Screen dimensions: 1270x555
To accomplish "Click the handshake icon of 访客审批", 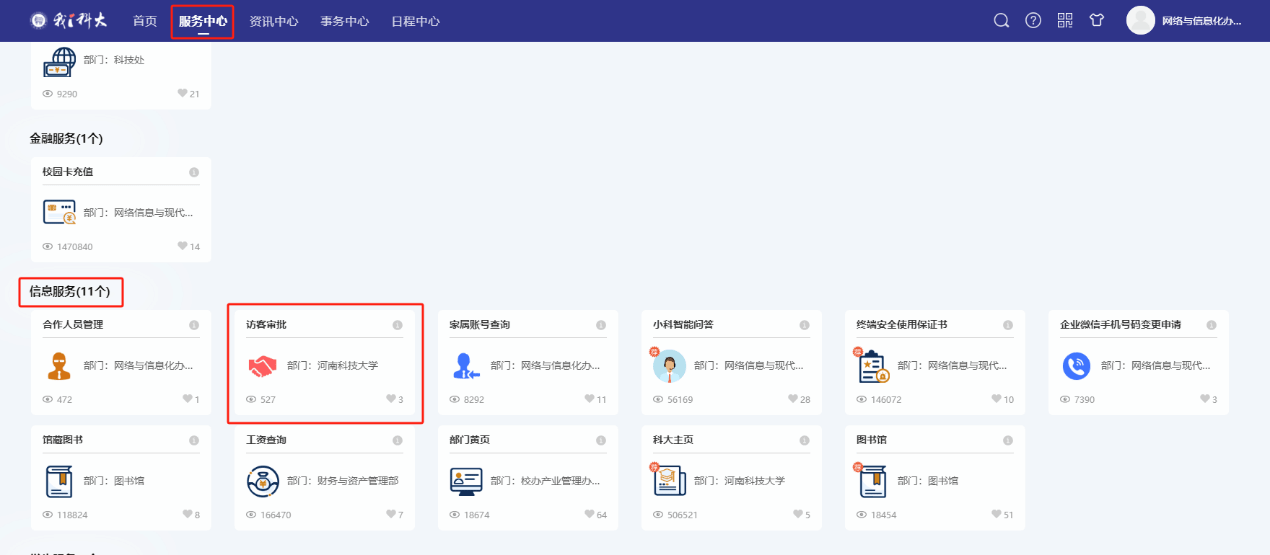I will tap(262, 366).
